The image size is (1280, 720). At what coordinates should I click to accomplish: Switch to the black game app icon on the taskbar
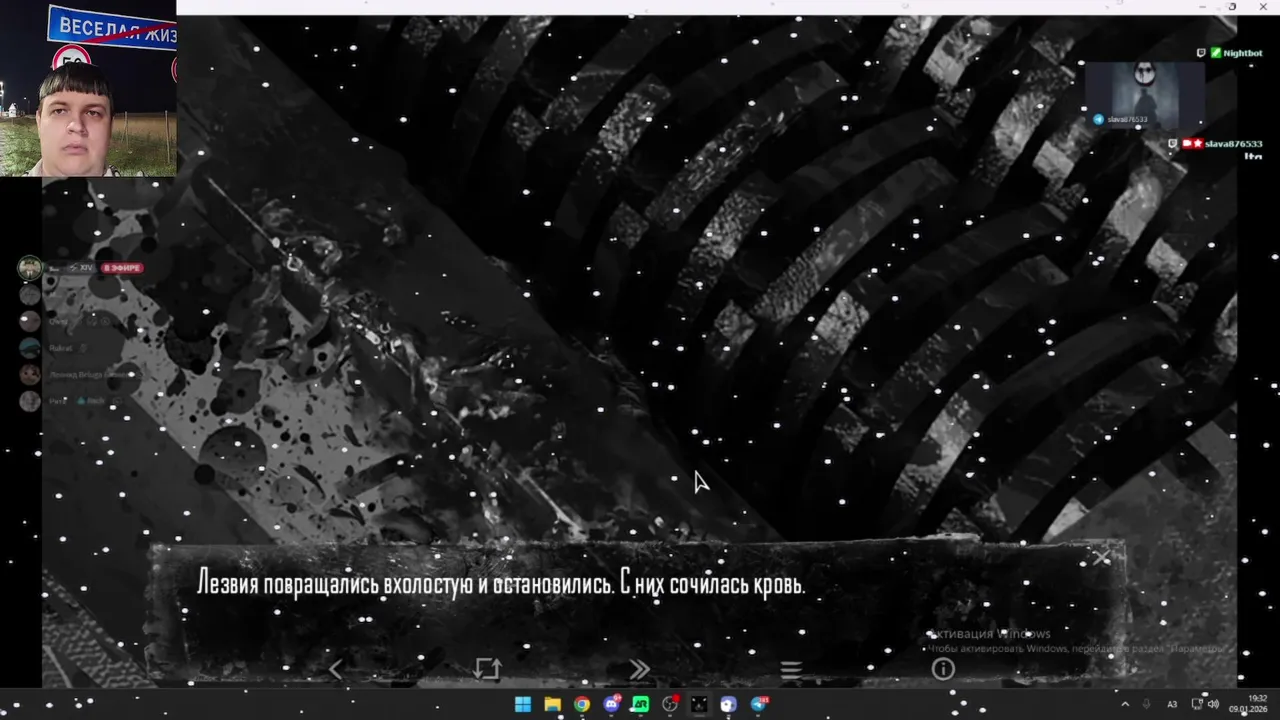point(699,704)
